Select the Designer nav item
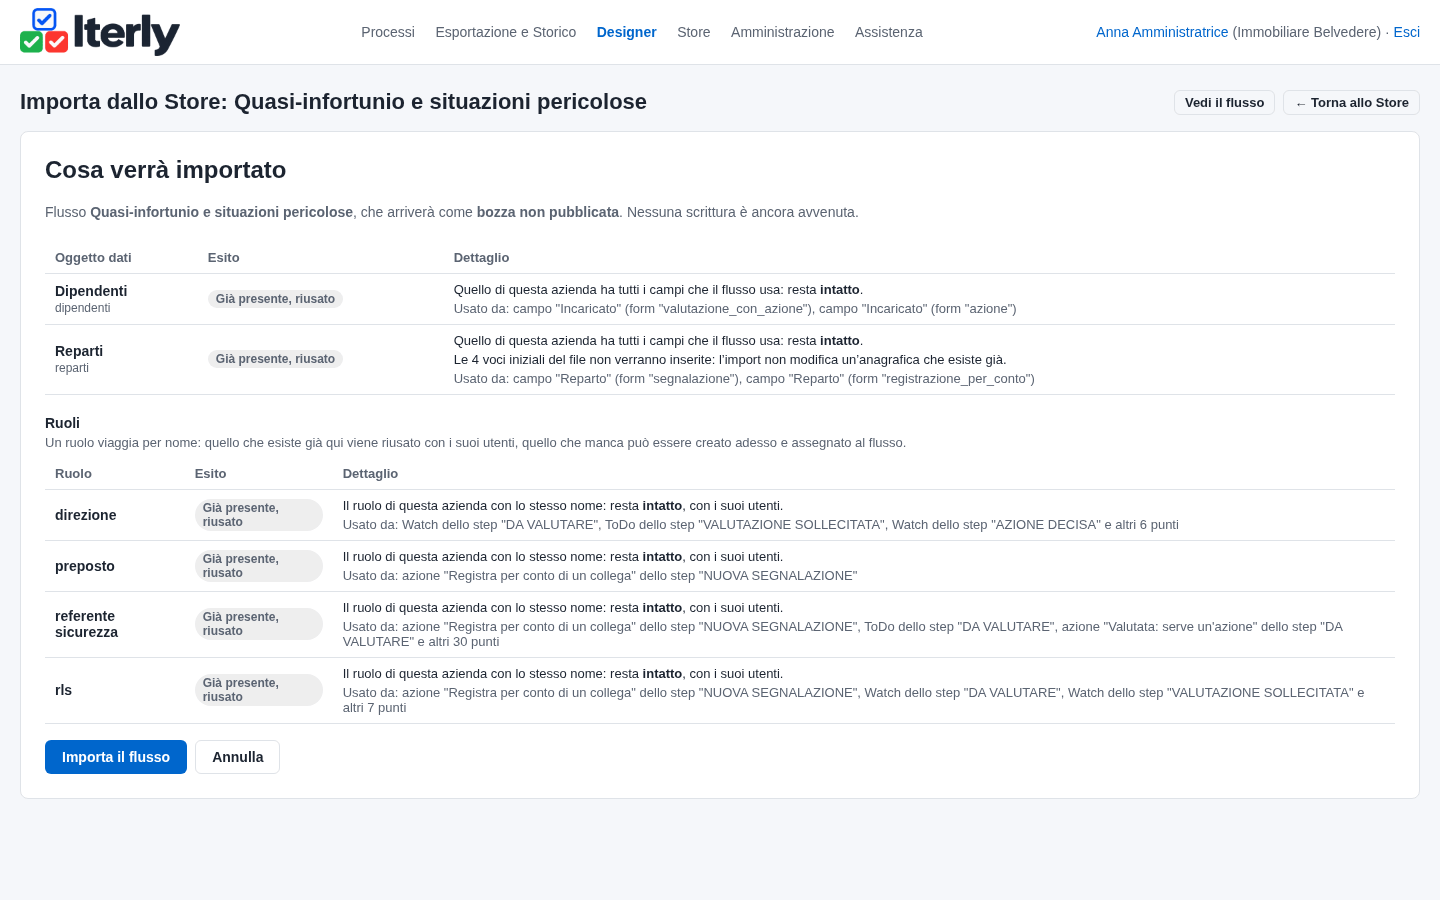 [627, 32]
